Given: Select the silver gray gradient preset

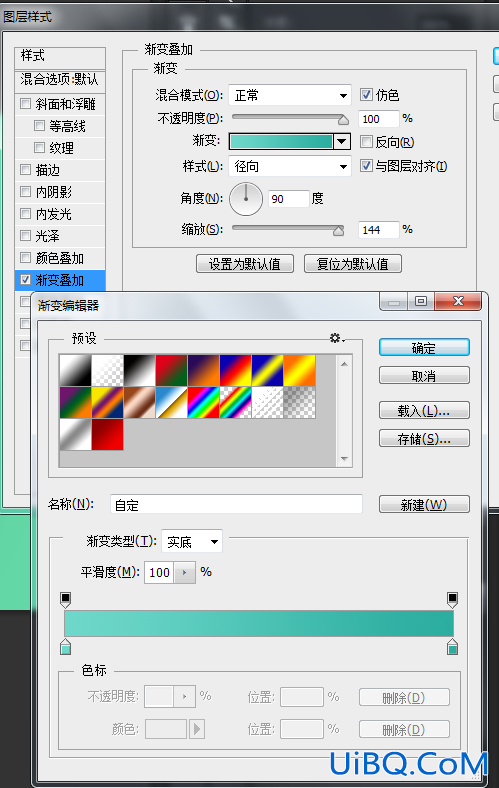Looking at the screenshot, I should pos(75,435).
